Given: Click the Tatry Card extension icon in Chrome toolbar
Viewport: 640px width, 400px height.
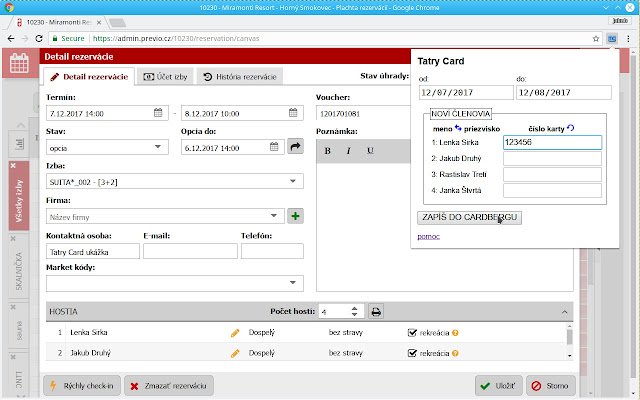Looking at the screenshot, I should pyautogui.click(x=612, y=38).
